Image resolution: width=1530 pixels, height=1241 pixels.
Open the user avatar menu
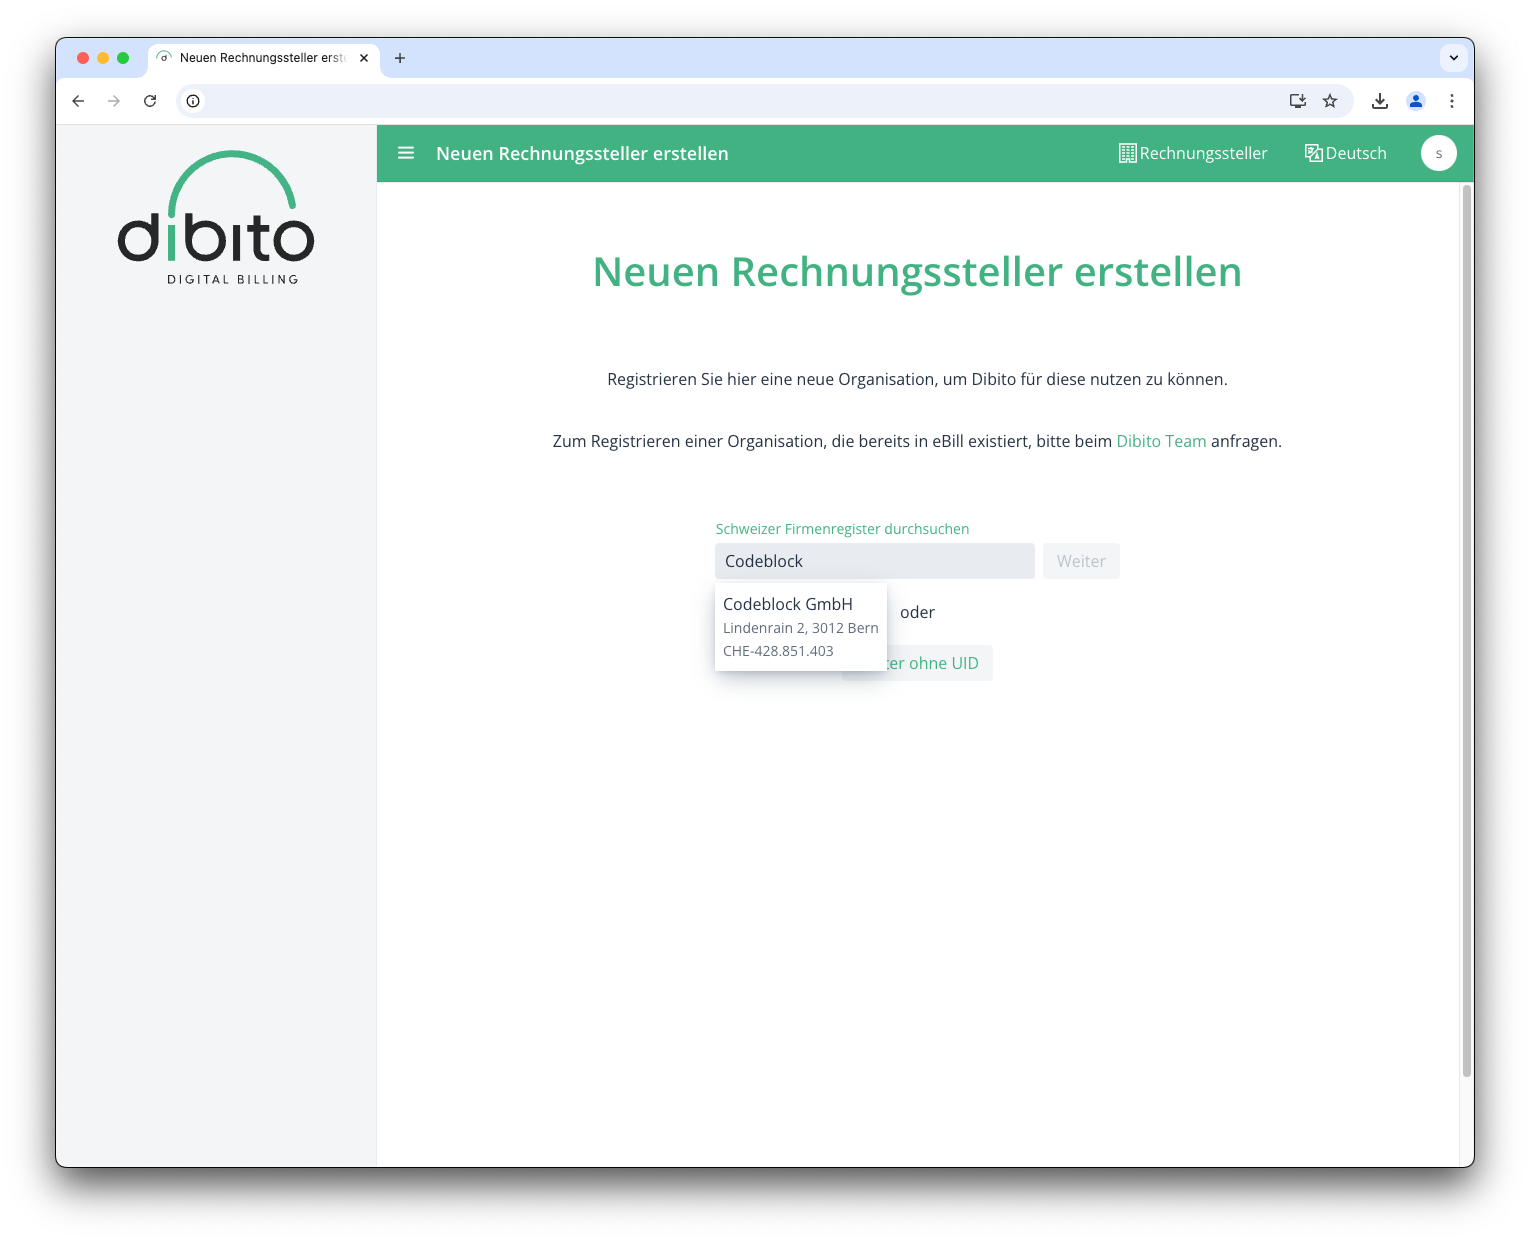tap(1438, 153)
